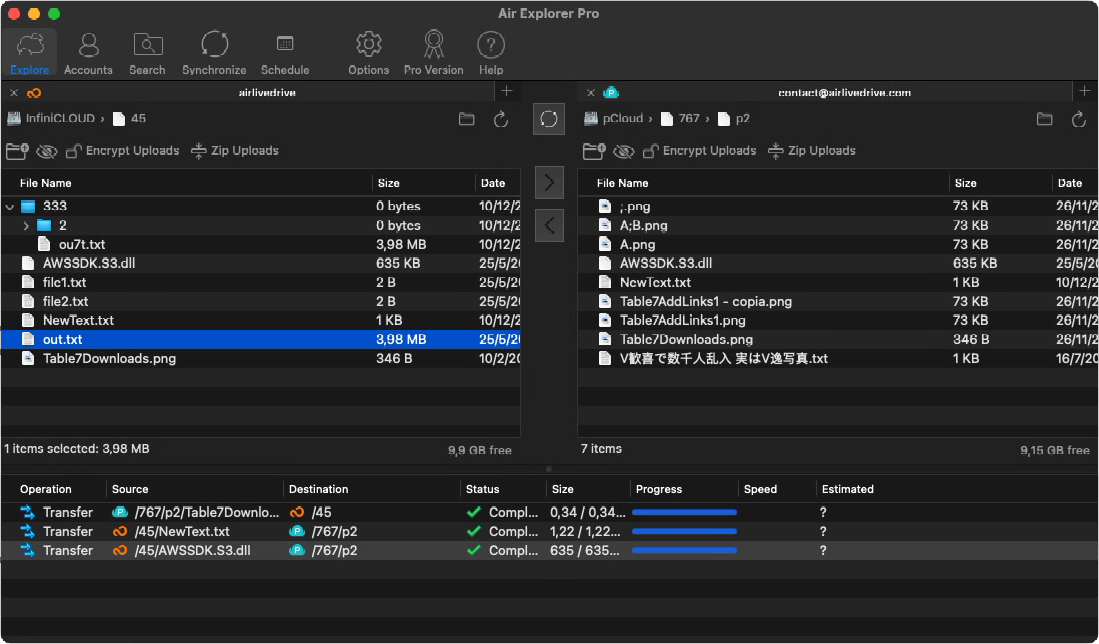Image resolution: width=1099 pixels, height=644 pixels.
Task: Expand the folder named 2
Action: (x=26, y=226)
